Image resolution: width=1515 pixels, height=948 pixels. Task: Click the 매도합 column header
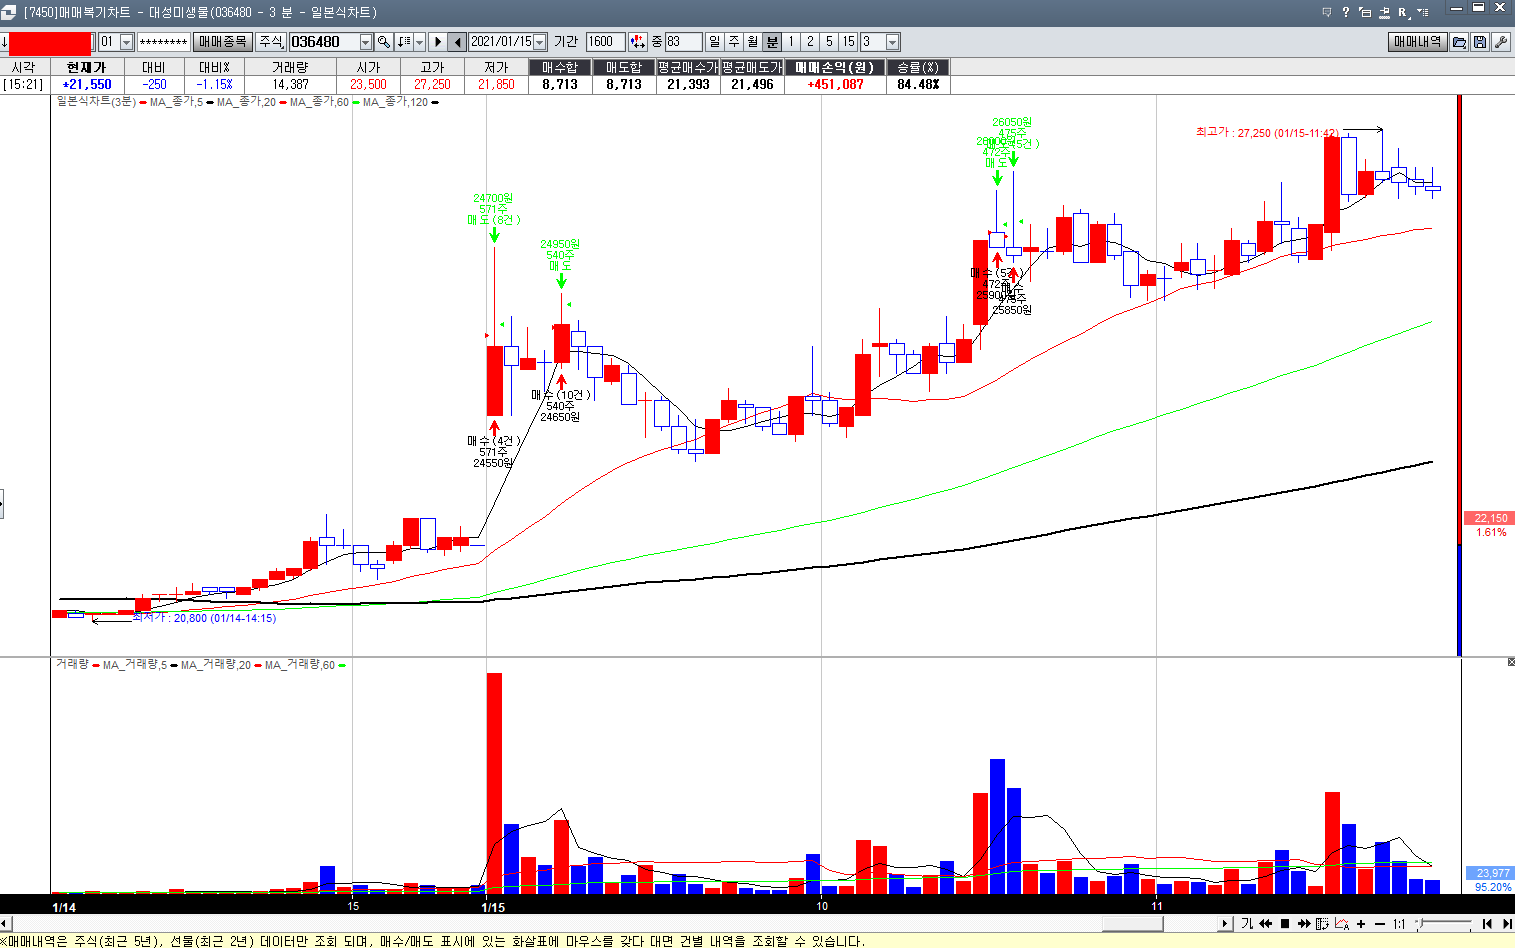[x=624, y=67]
